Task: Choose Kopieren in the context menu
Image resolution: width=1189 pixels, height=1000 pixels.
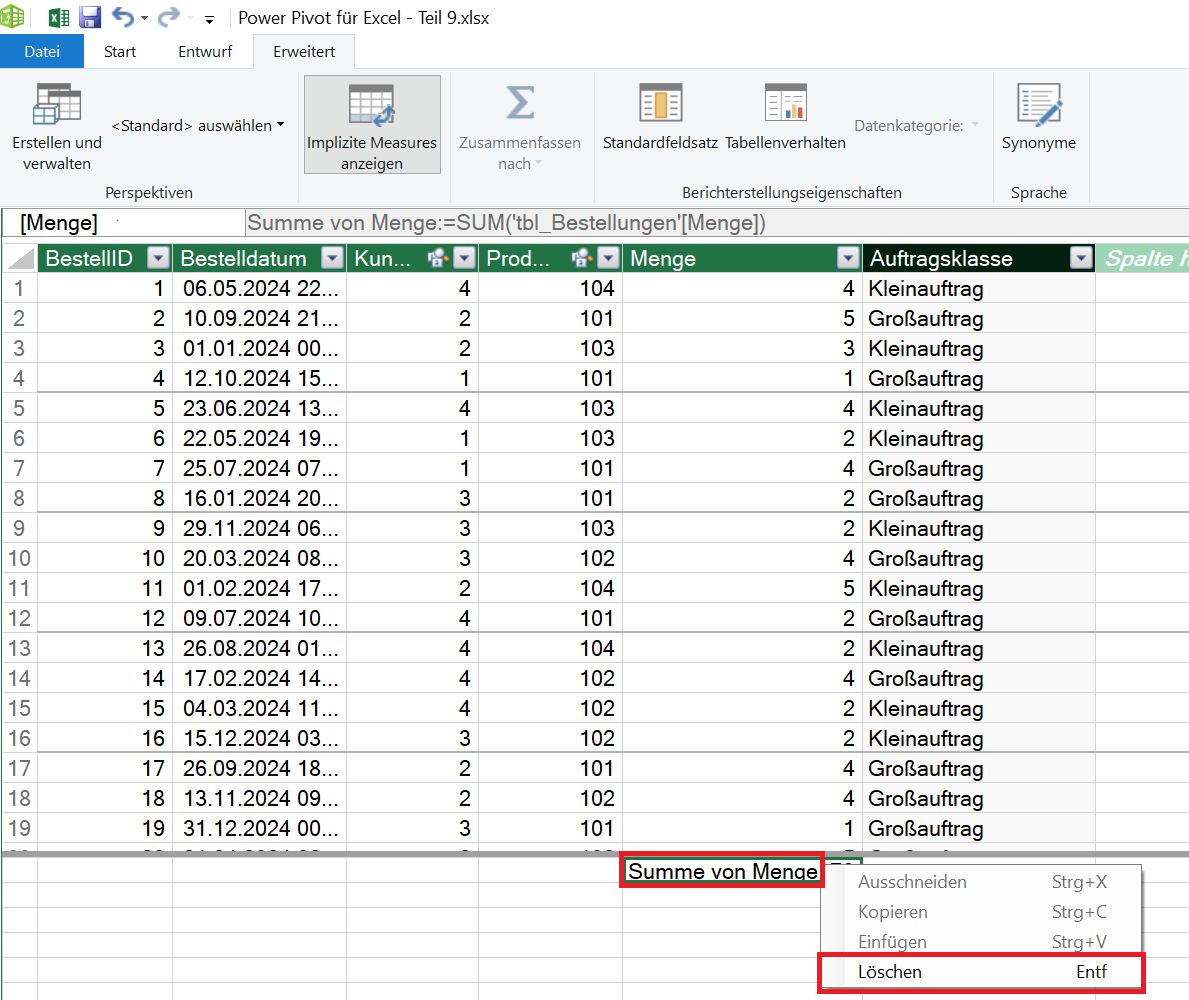Action: pos(982,912)
